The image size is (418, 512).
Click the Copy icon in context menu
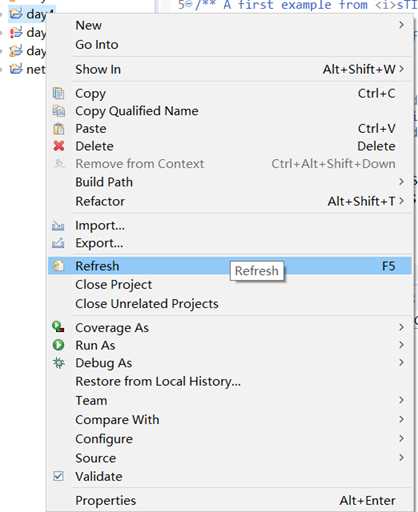(58, 94)
